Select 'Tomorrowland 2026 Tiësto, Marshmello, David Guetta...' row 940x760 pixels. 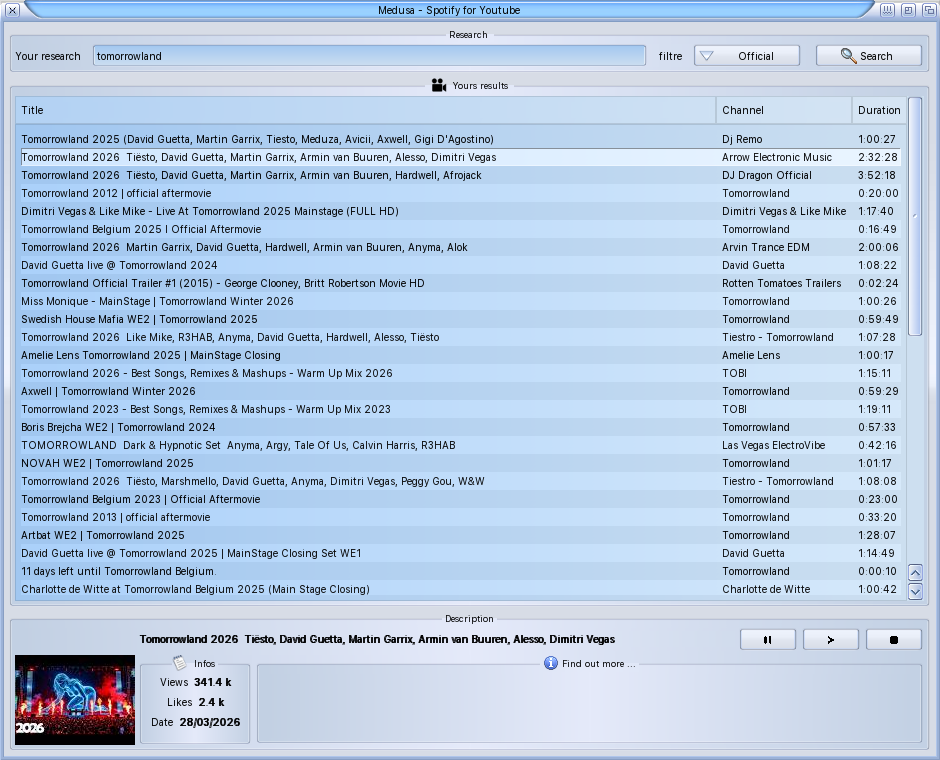coord(460,481)
